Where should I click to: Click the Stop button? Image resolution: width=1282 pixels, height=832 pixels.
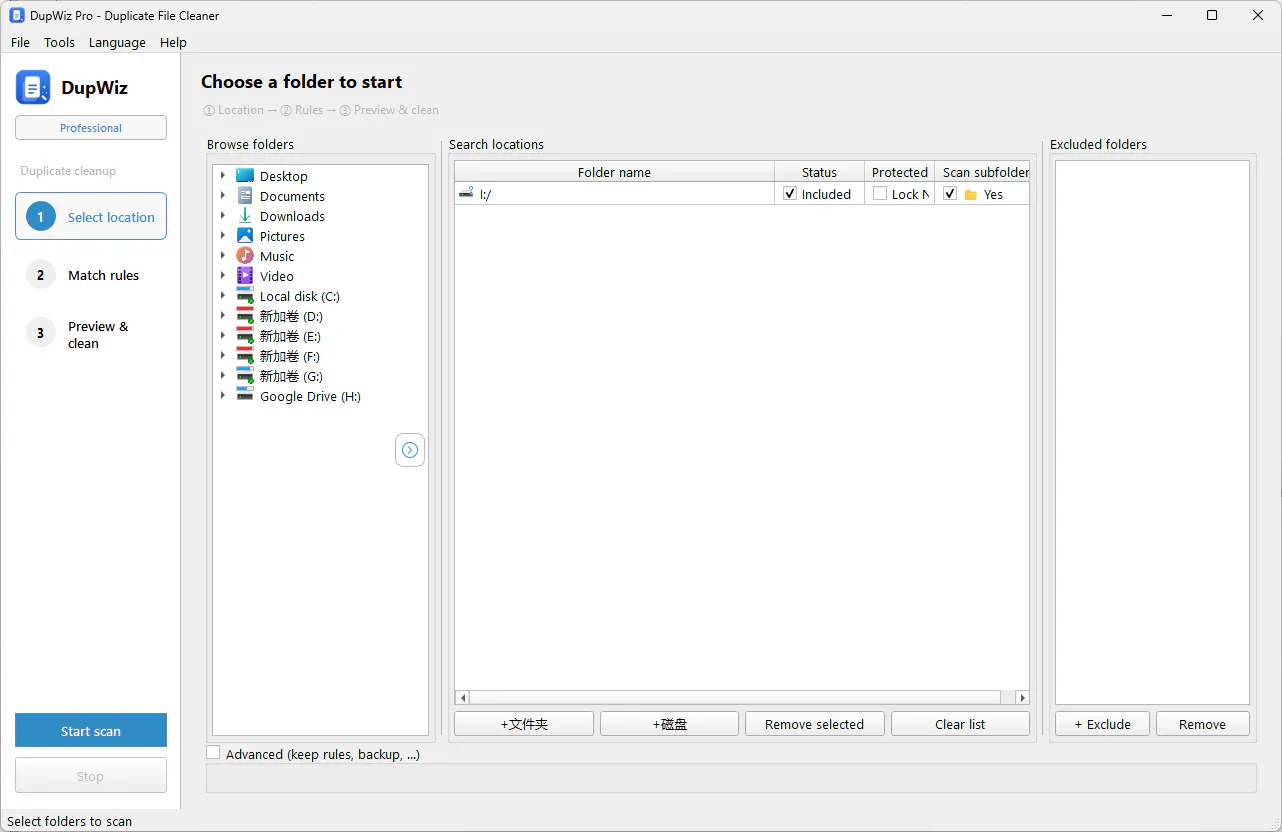coord(91,776)
